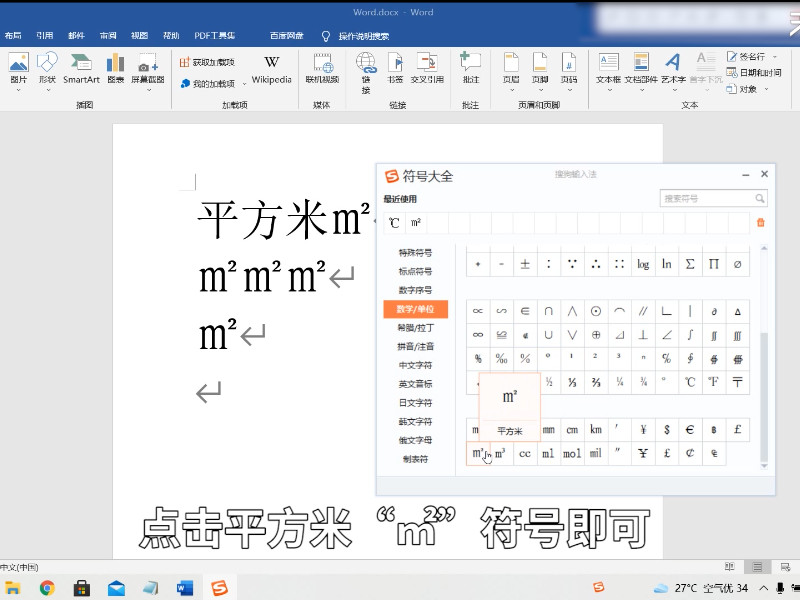Click the Wikipedia add-in icon
This screenshot has width=800, height=600.
(271, 62)
